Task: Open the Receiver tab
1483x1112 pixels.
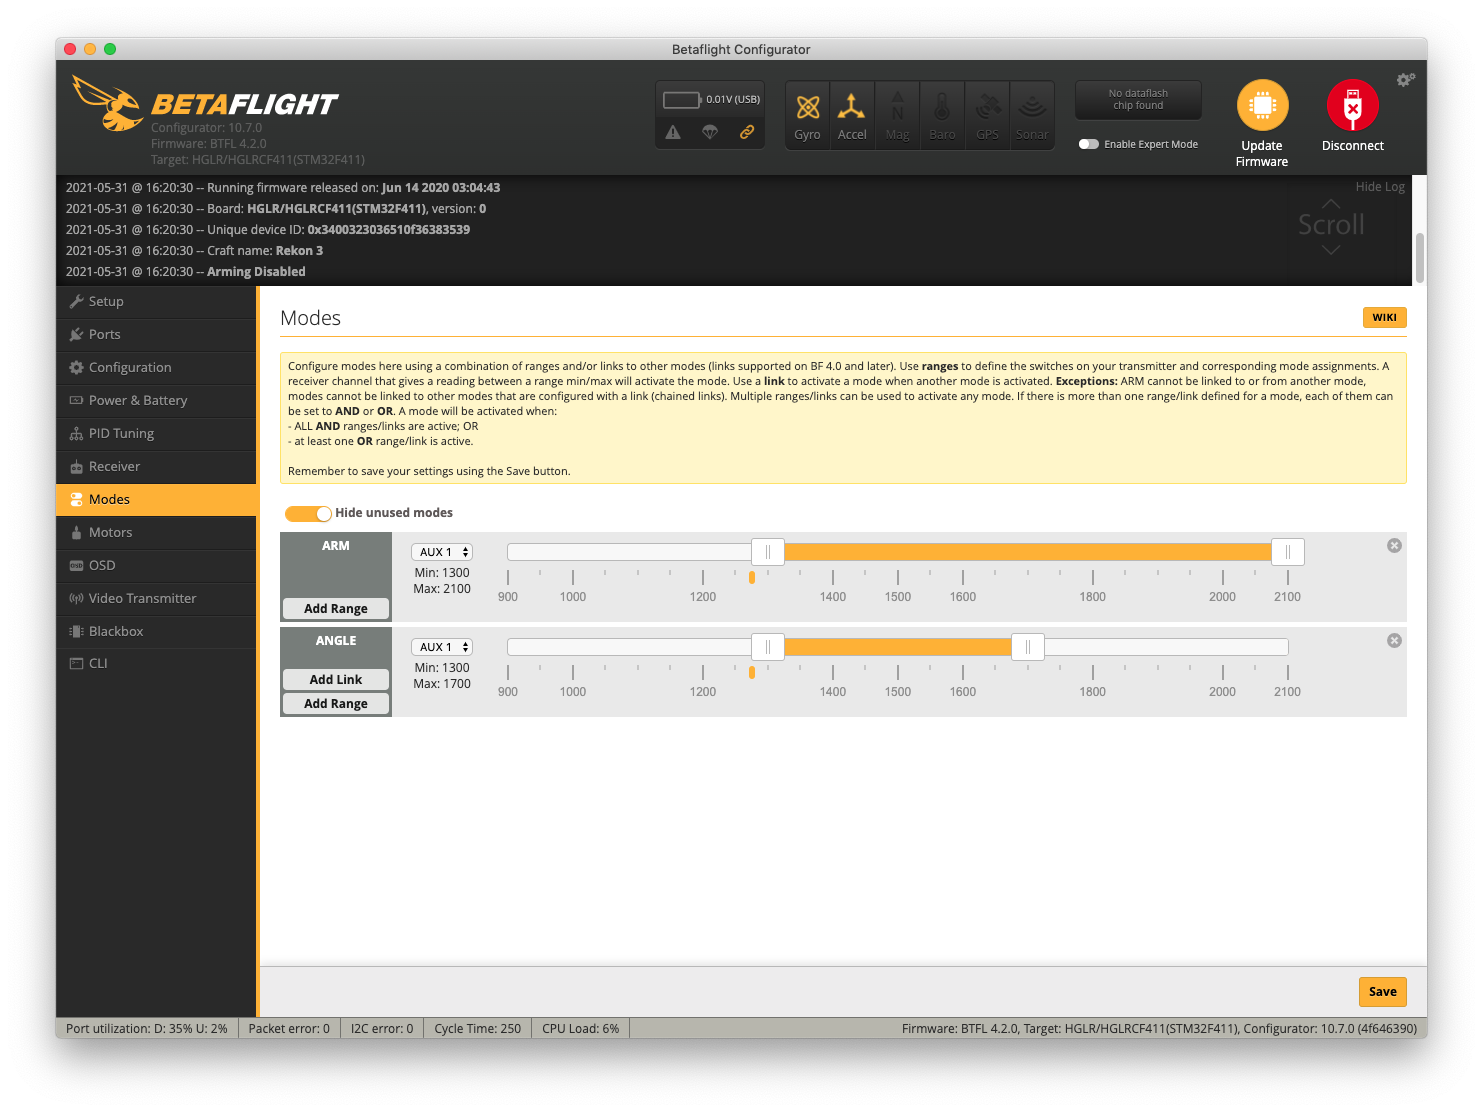Action: pyautogui.click(x=156, y=467)
